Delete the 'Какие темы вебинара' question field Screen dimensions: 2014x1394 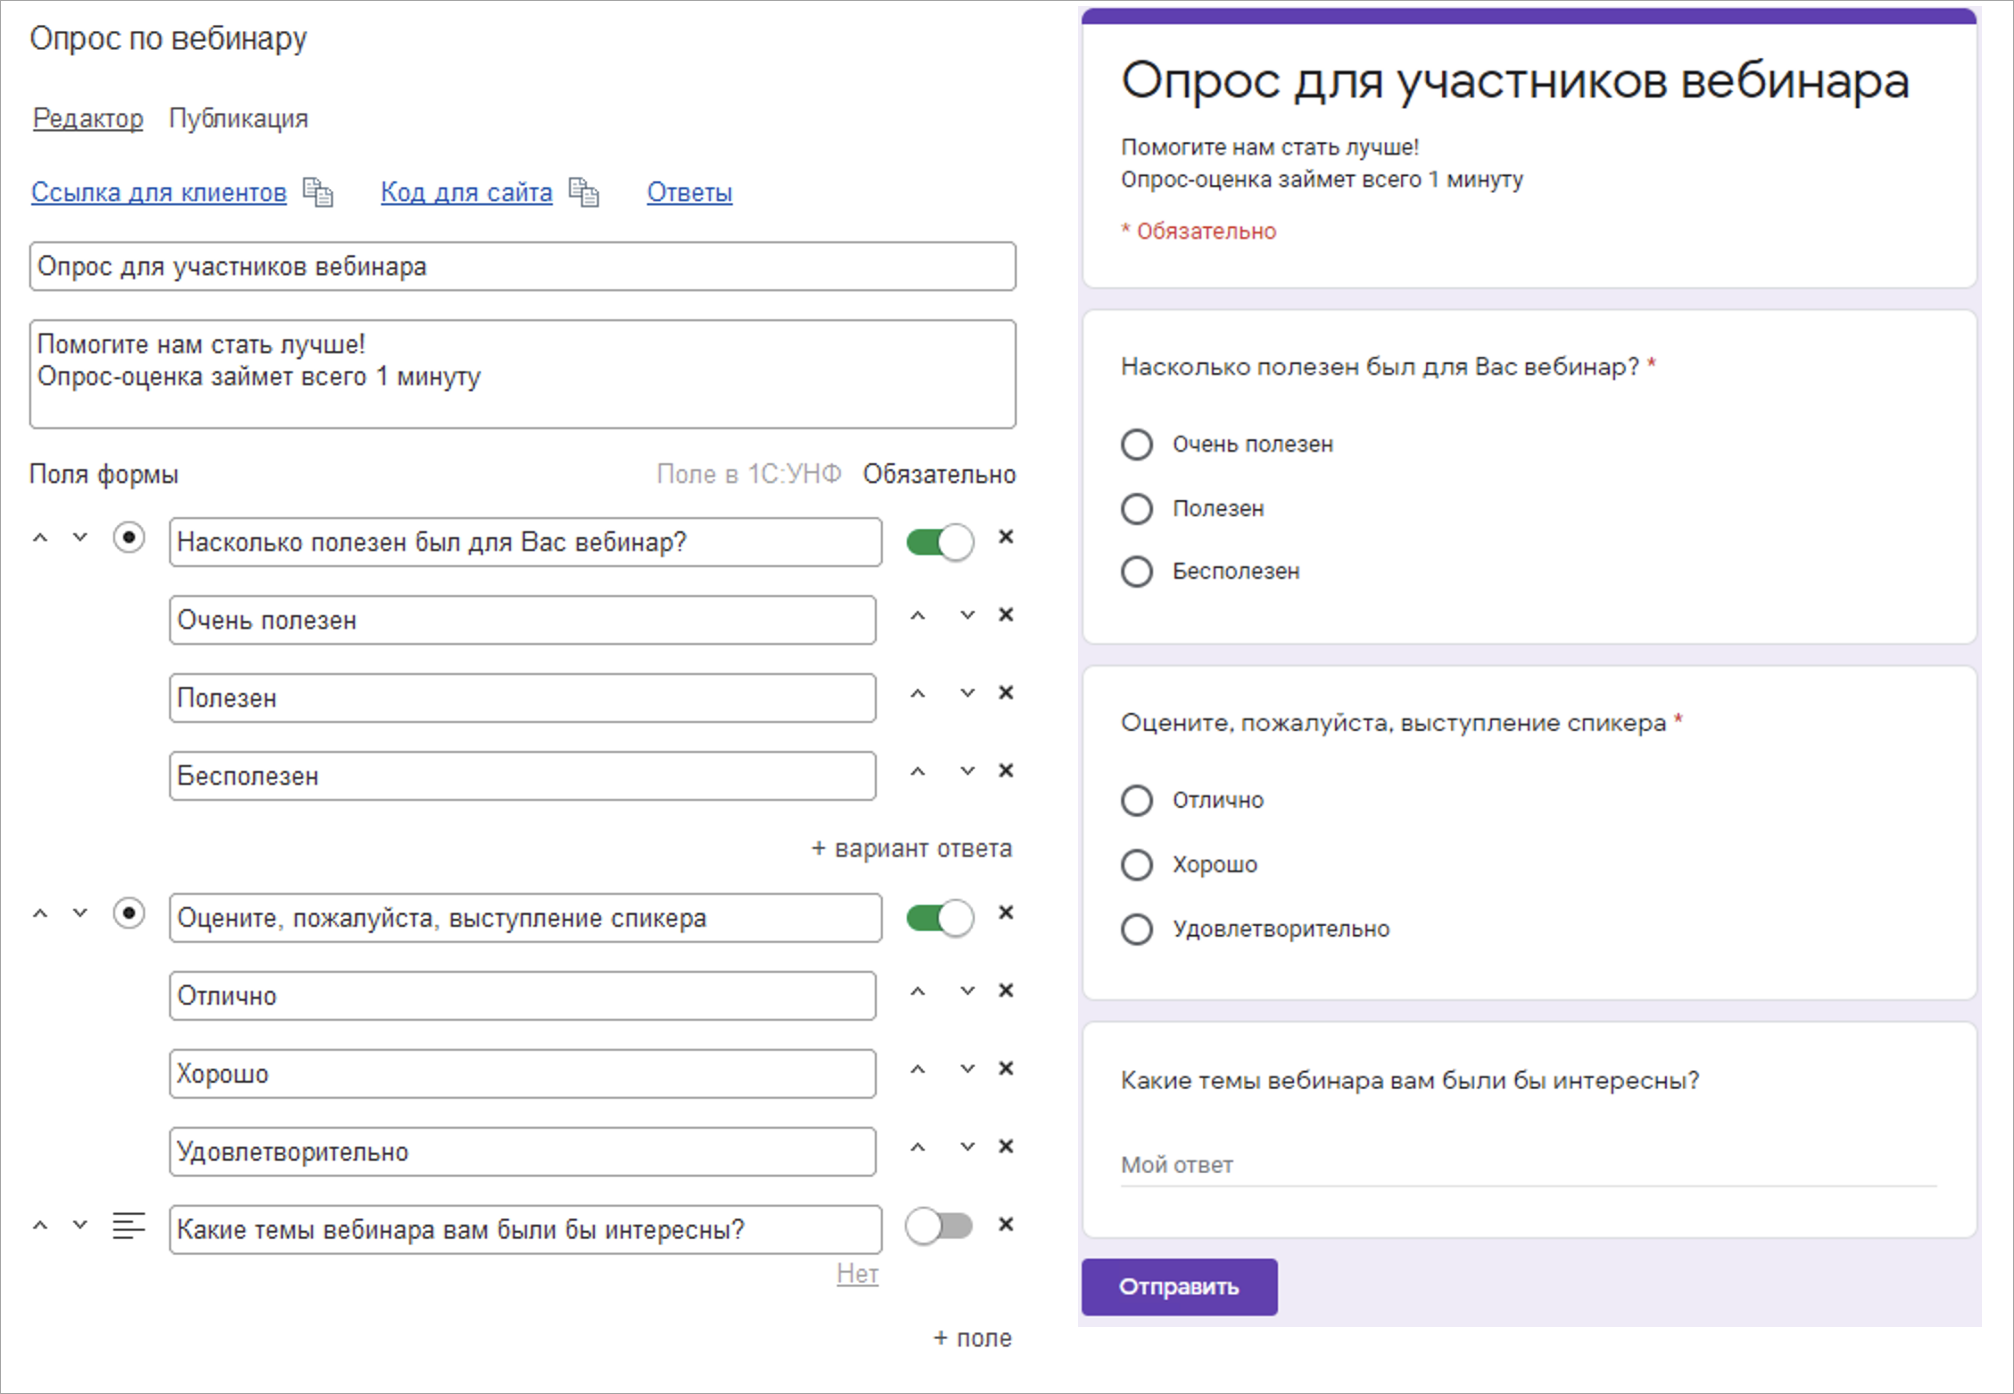coord(1006,1225)
